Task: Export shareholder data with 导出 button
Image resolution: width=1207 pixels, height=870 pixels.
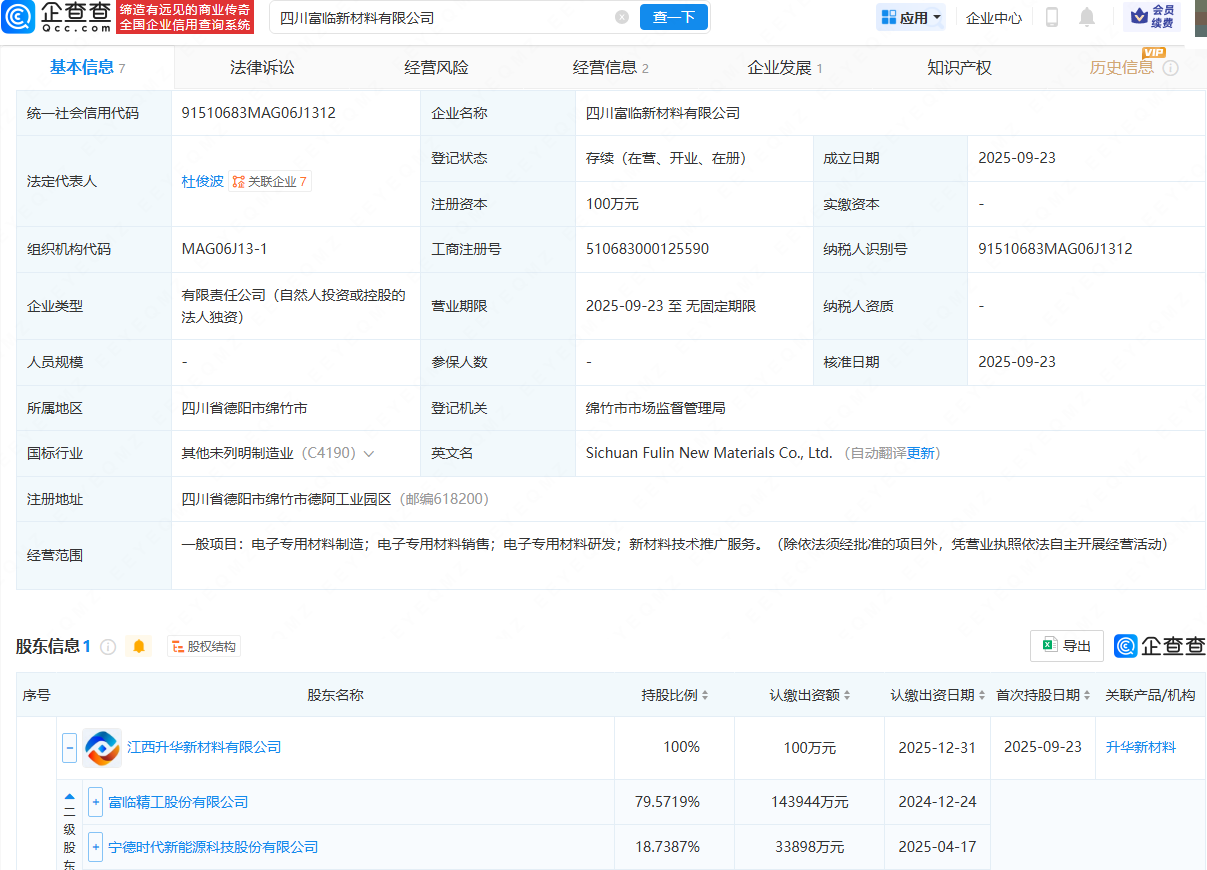Action: click(x=1066, y=646)
